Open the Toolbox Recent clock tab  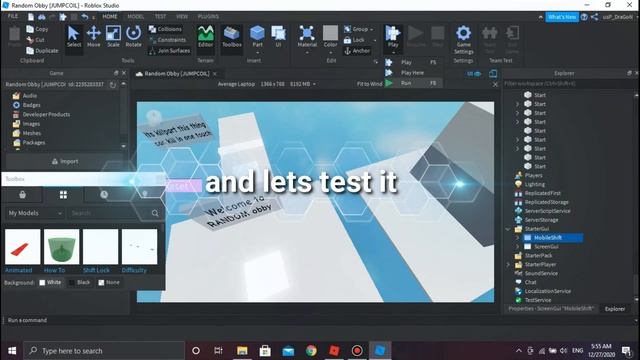(104, 195)
